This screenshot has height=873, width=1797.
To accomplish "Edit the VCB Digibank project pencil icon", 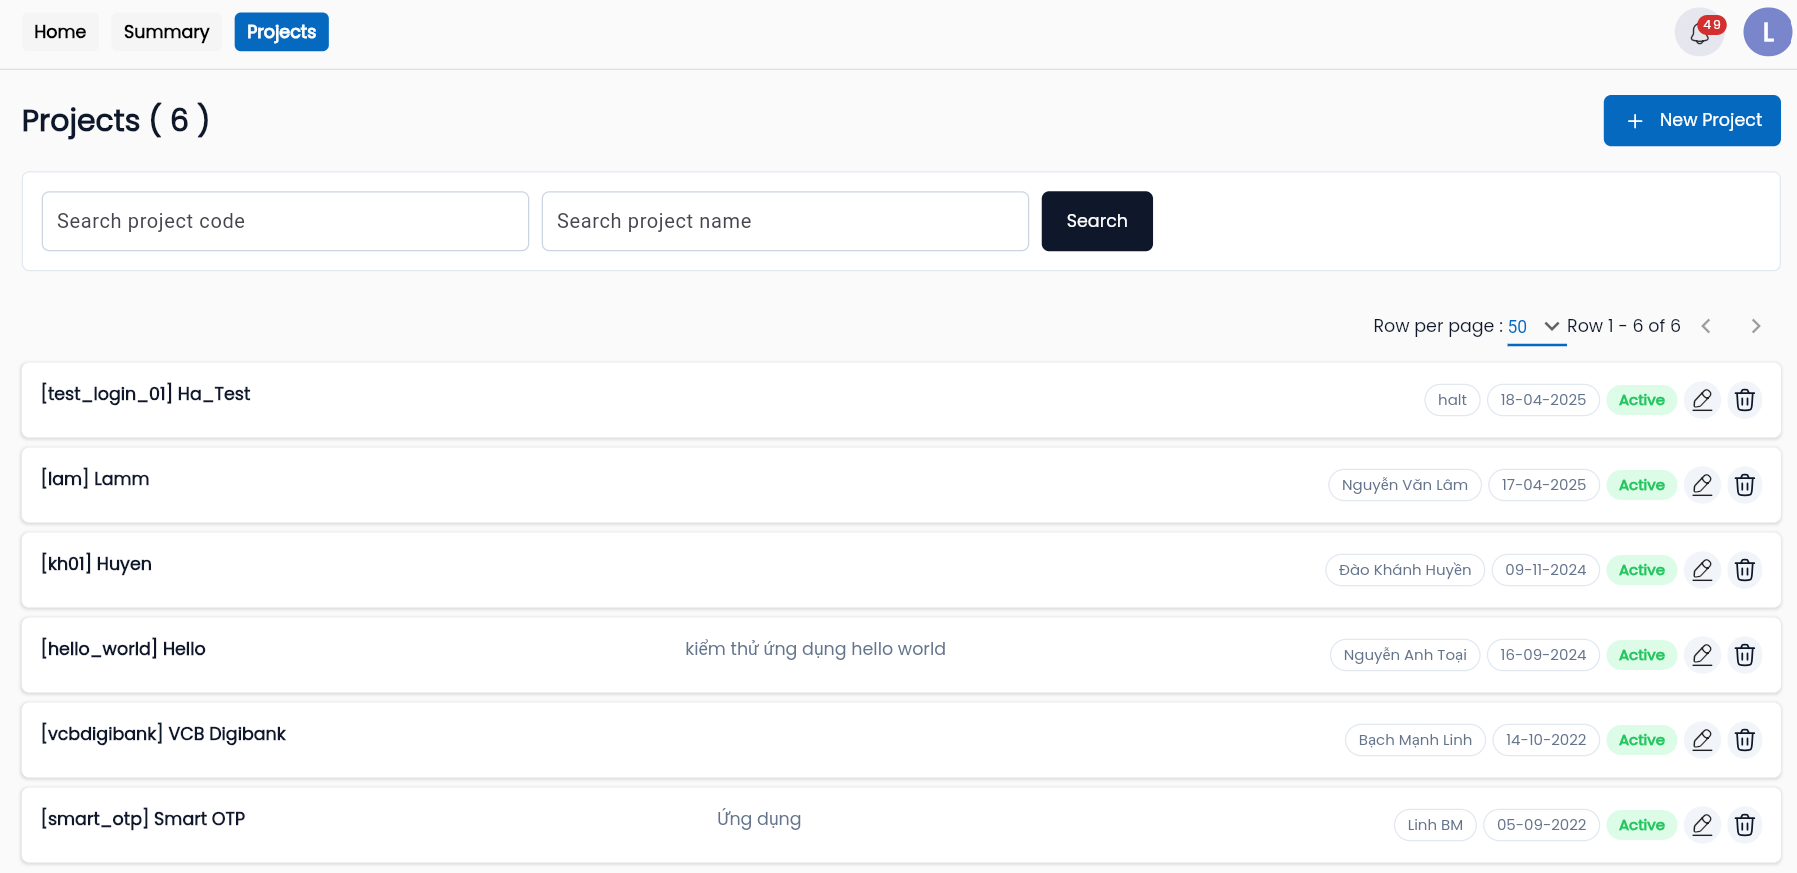I will (1702, 740).
